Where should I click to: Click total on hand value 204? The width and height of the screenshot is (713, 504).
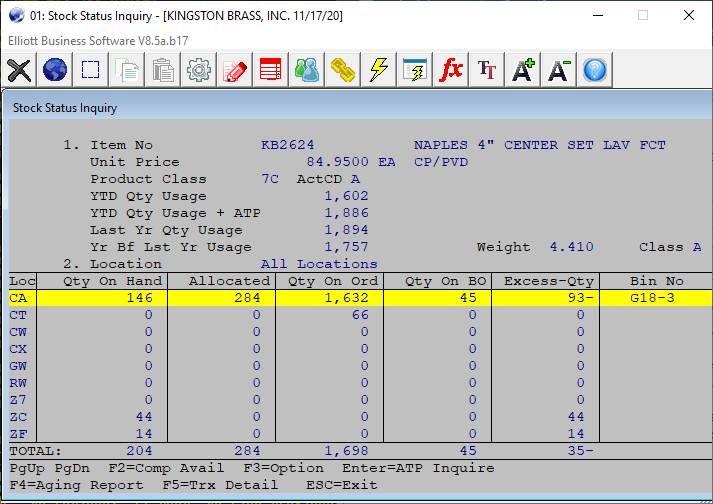[139, 451]
